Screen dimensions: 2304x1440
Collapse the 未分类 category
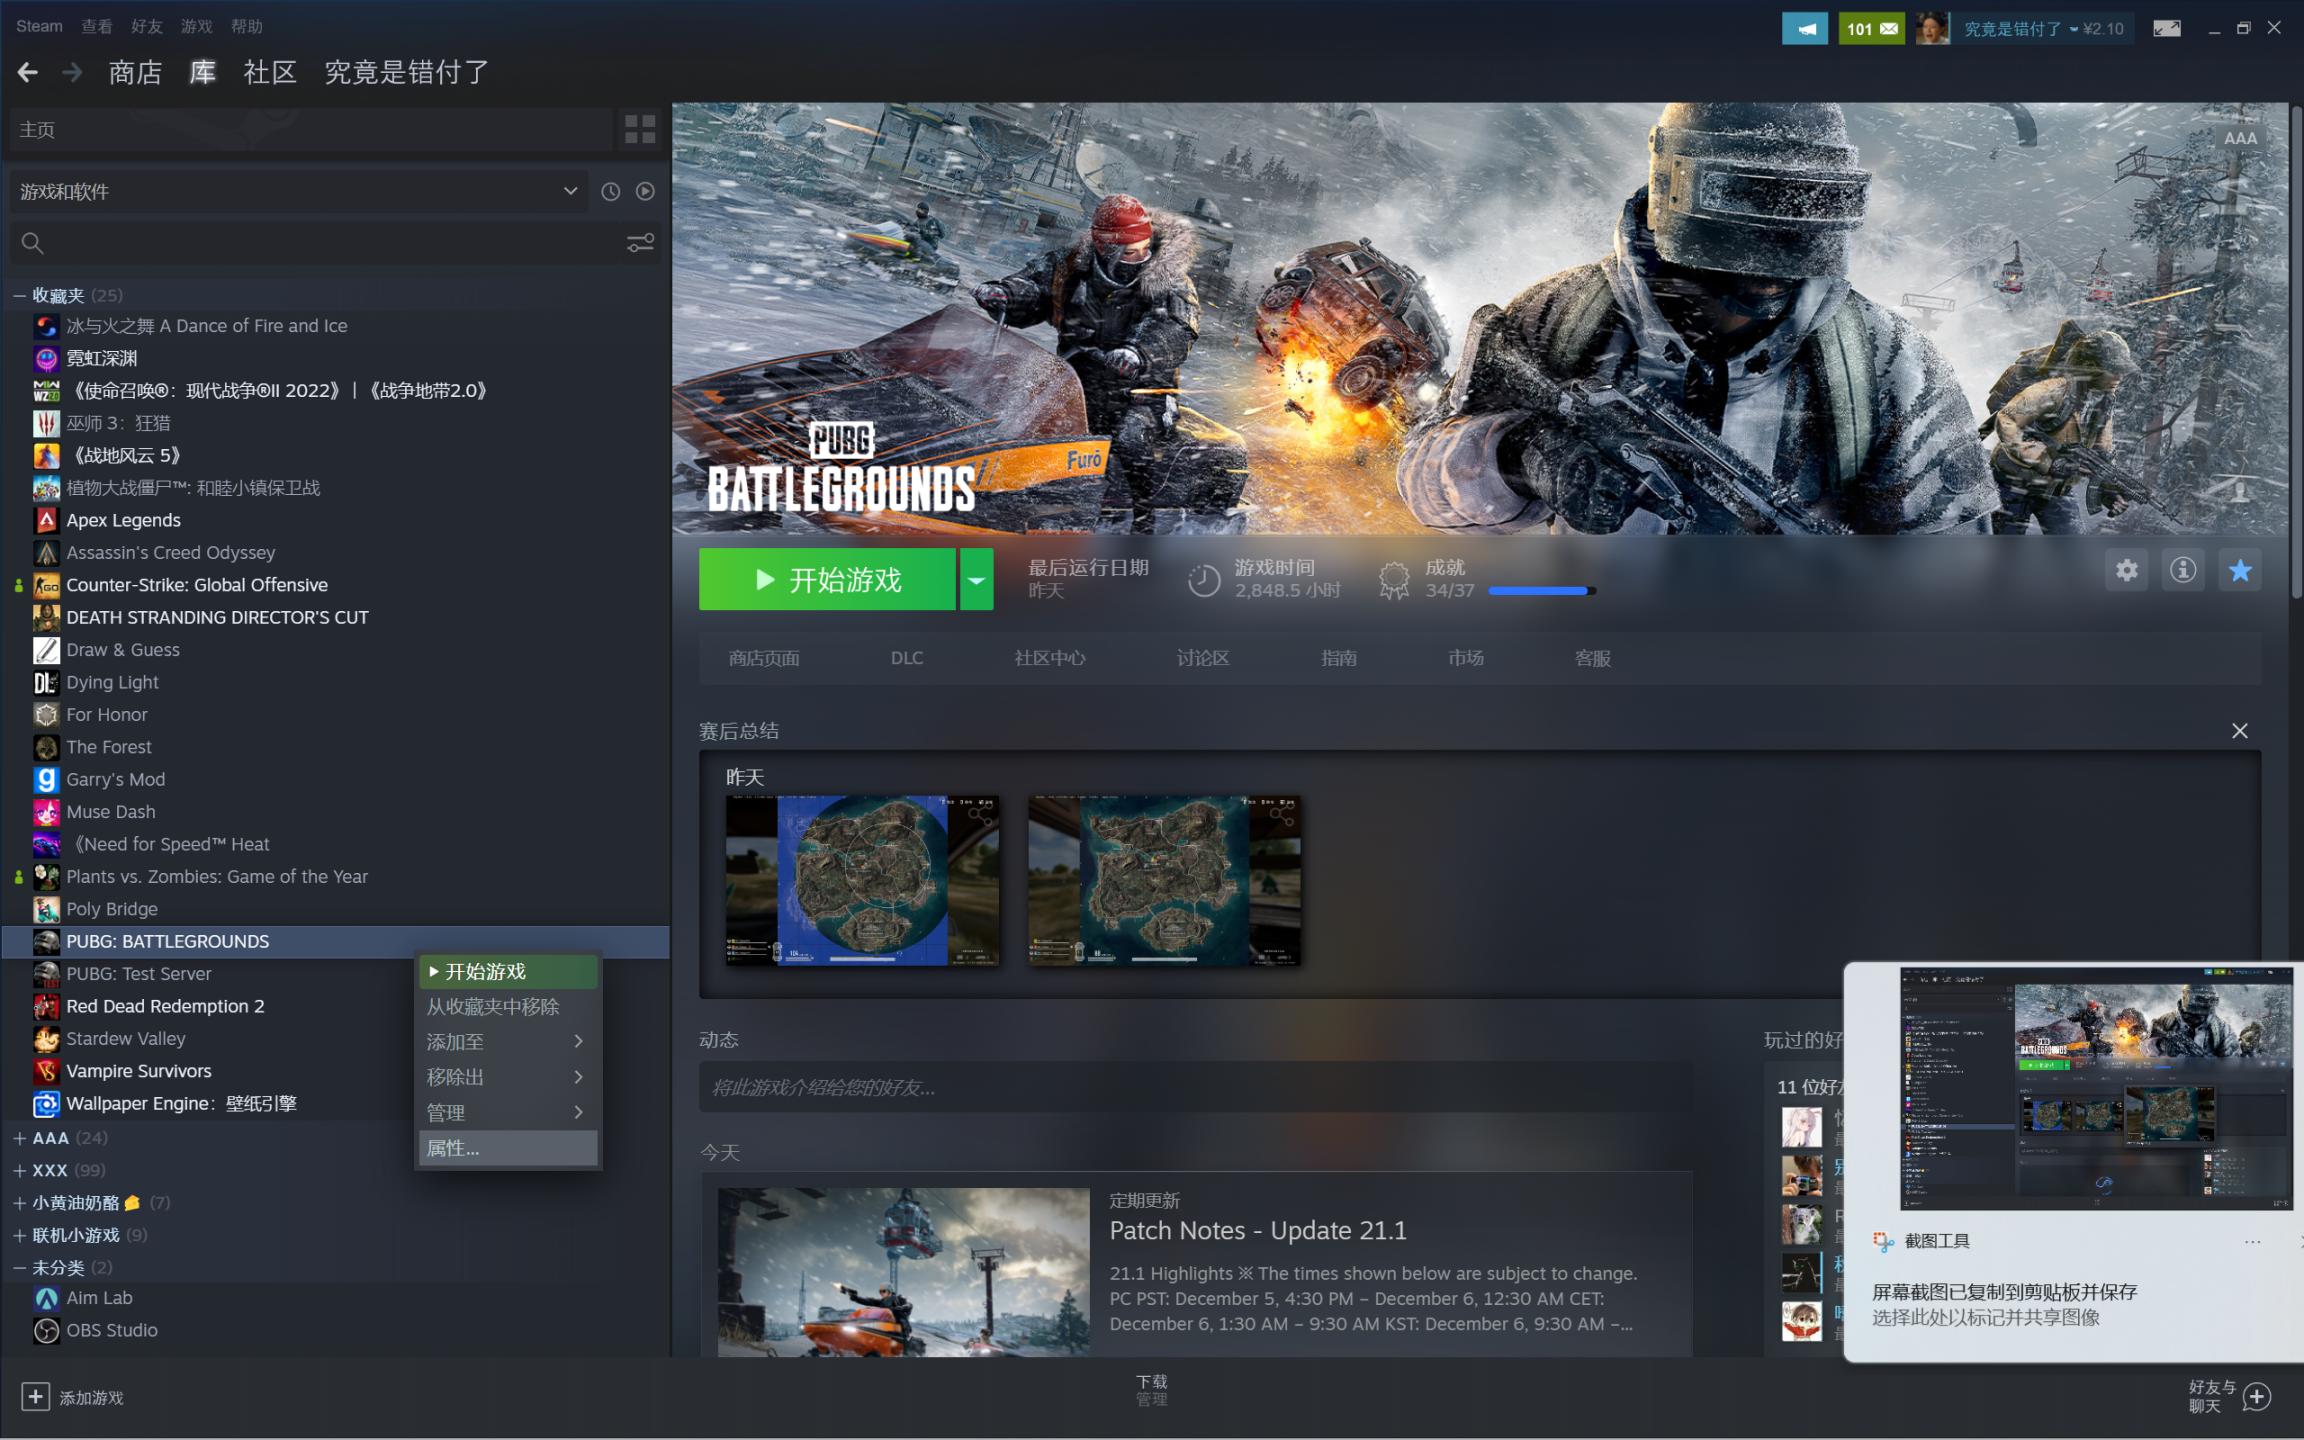19,1267
